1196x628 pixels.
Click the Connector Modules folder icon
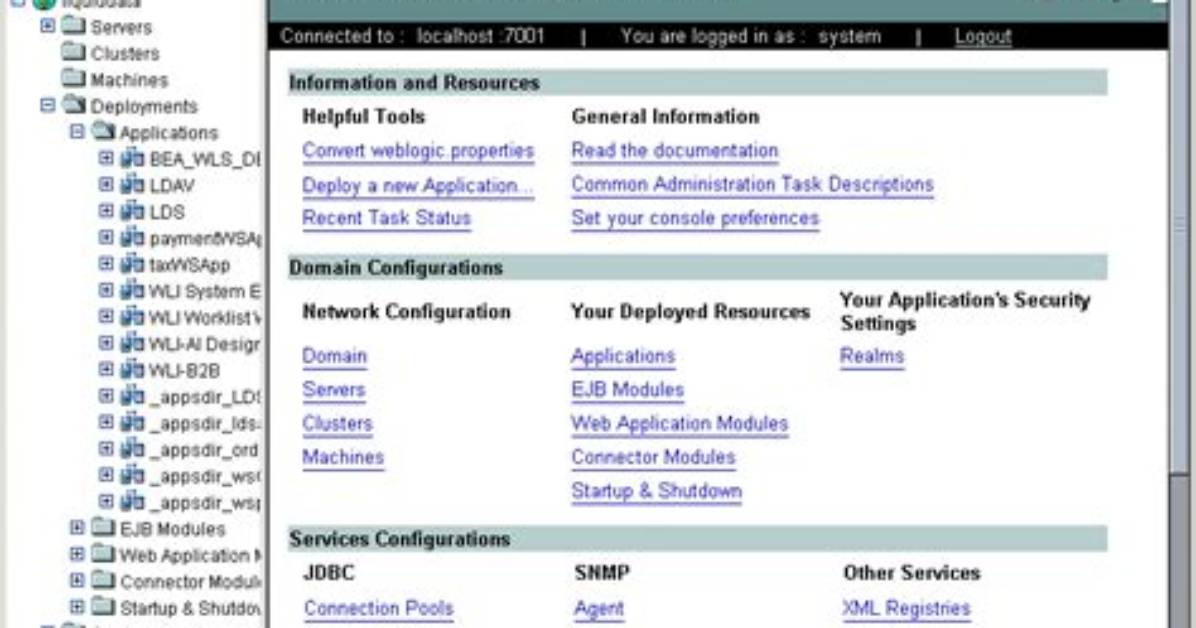click(102, 581)
